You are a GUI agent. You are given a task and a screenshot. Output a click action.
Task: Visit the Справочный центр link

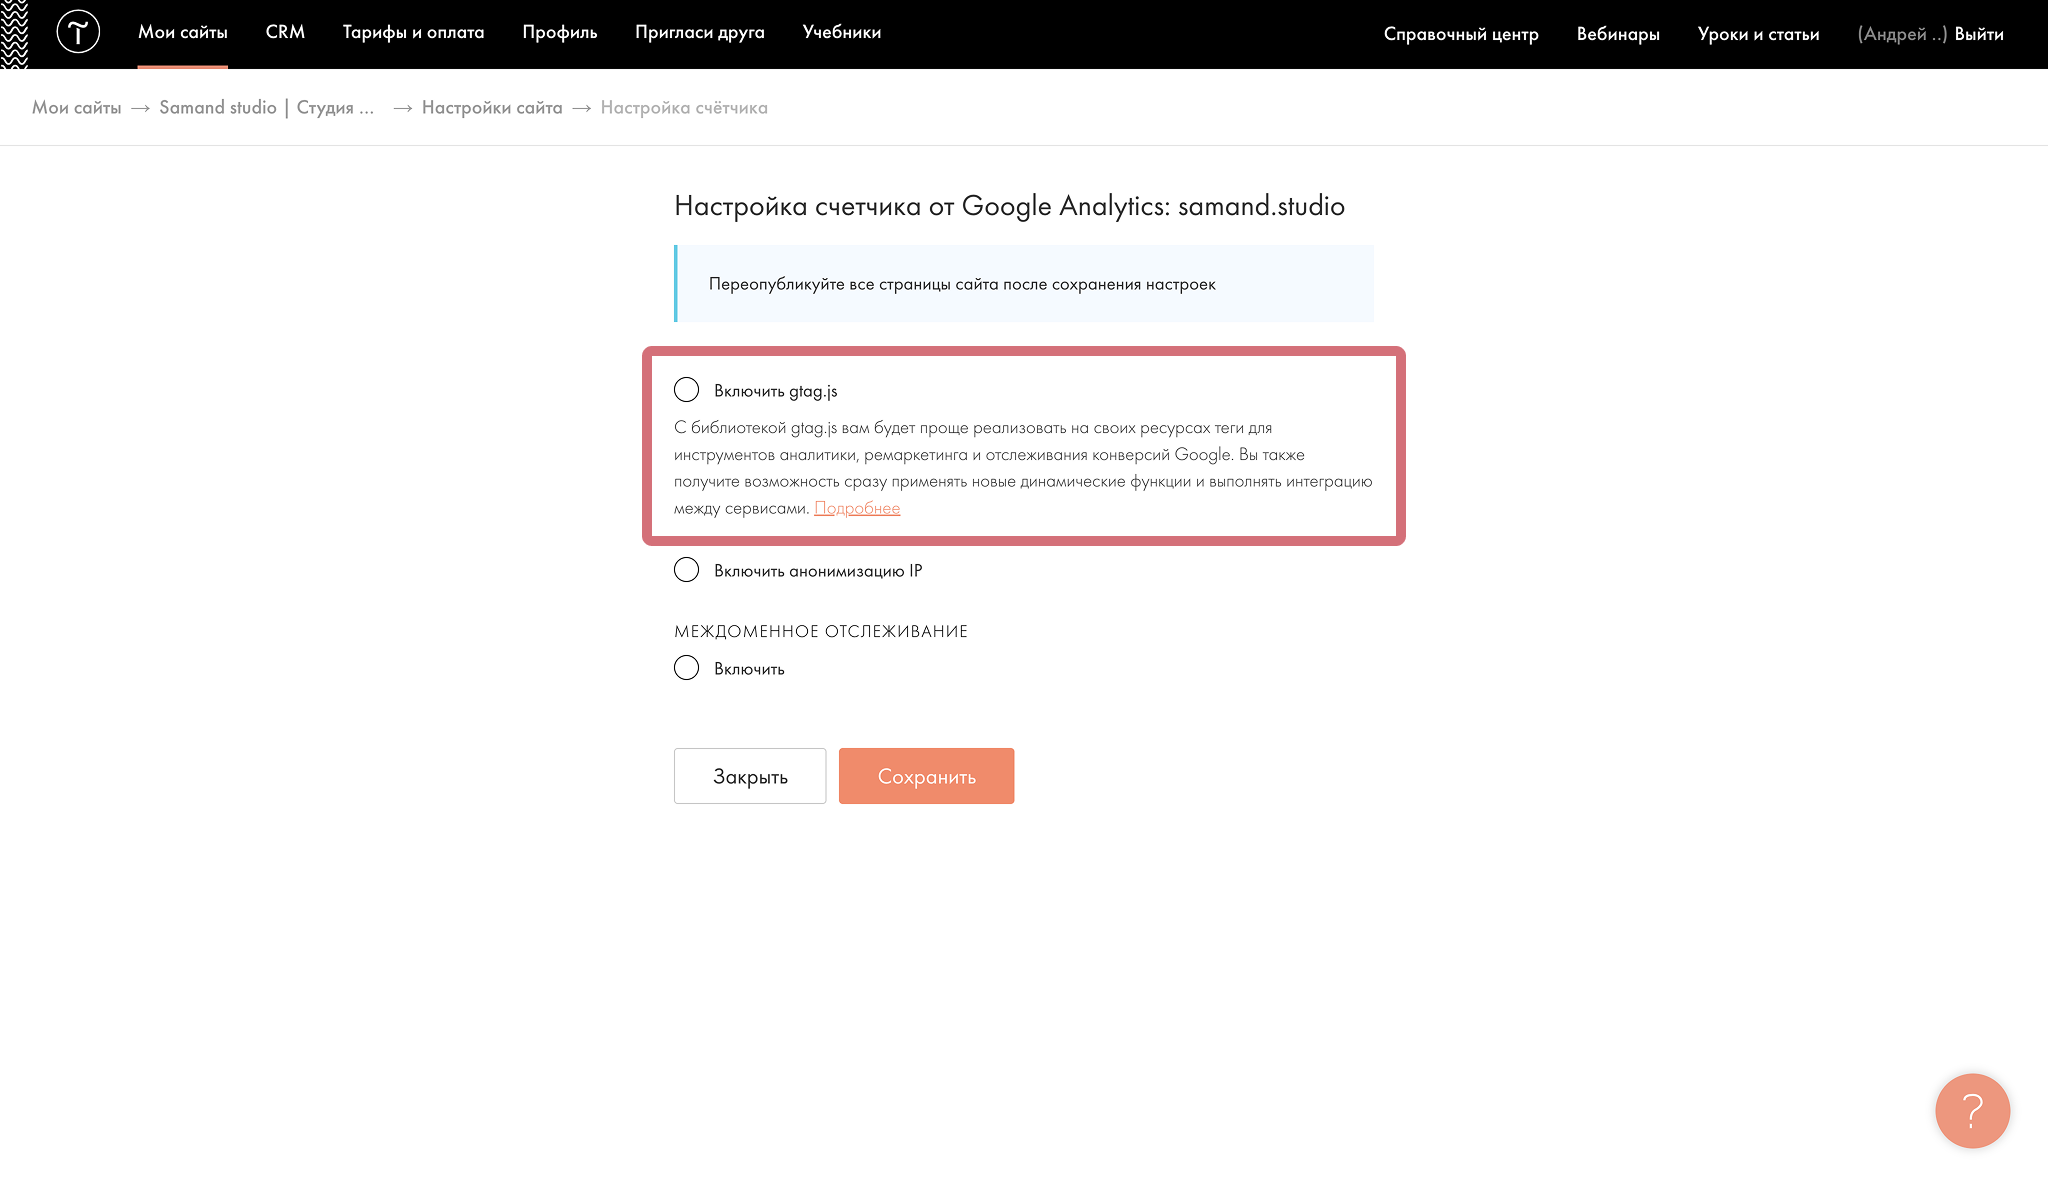(x=1461, y=34)
